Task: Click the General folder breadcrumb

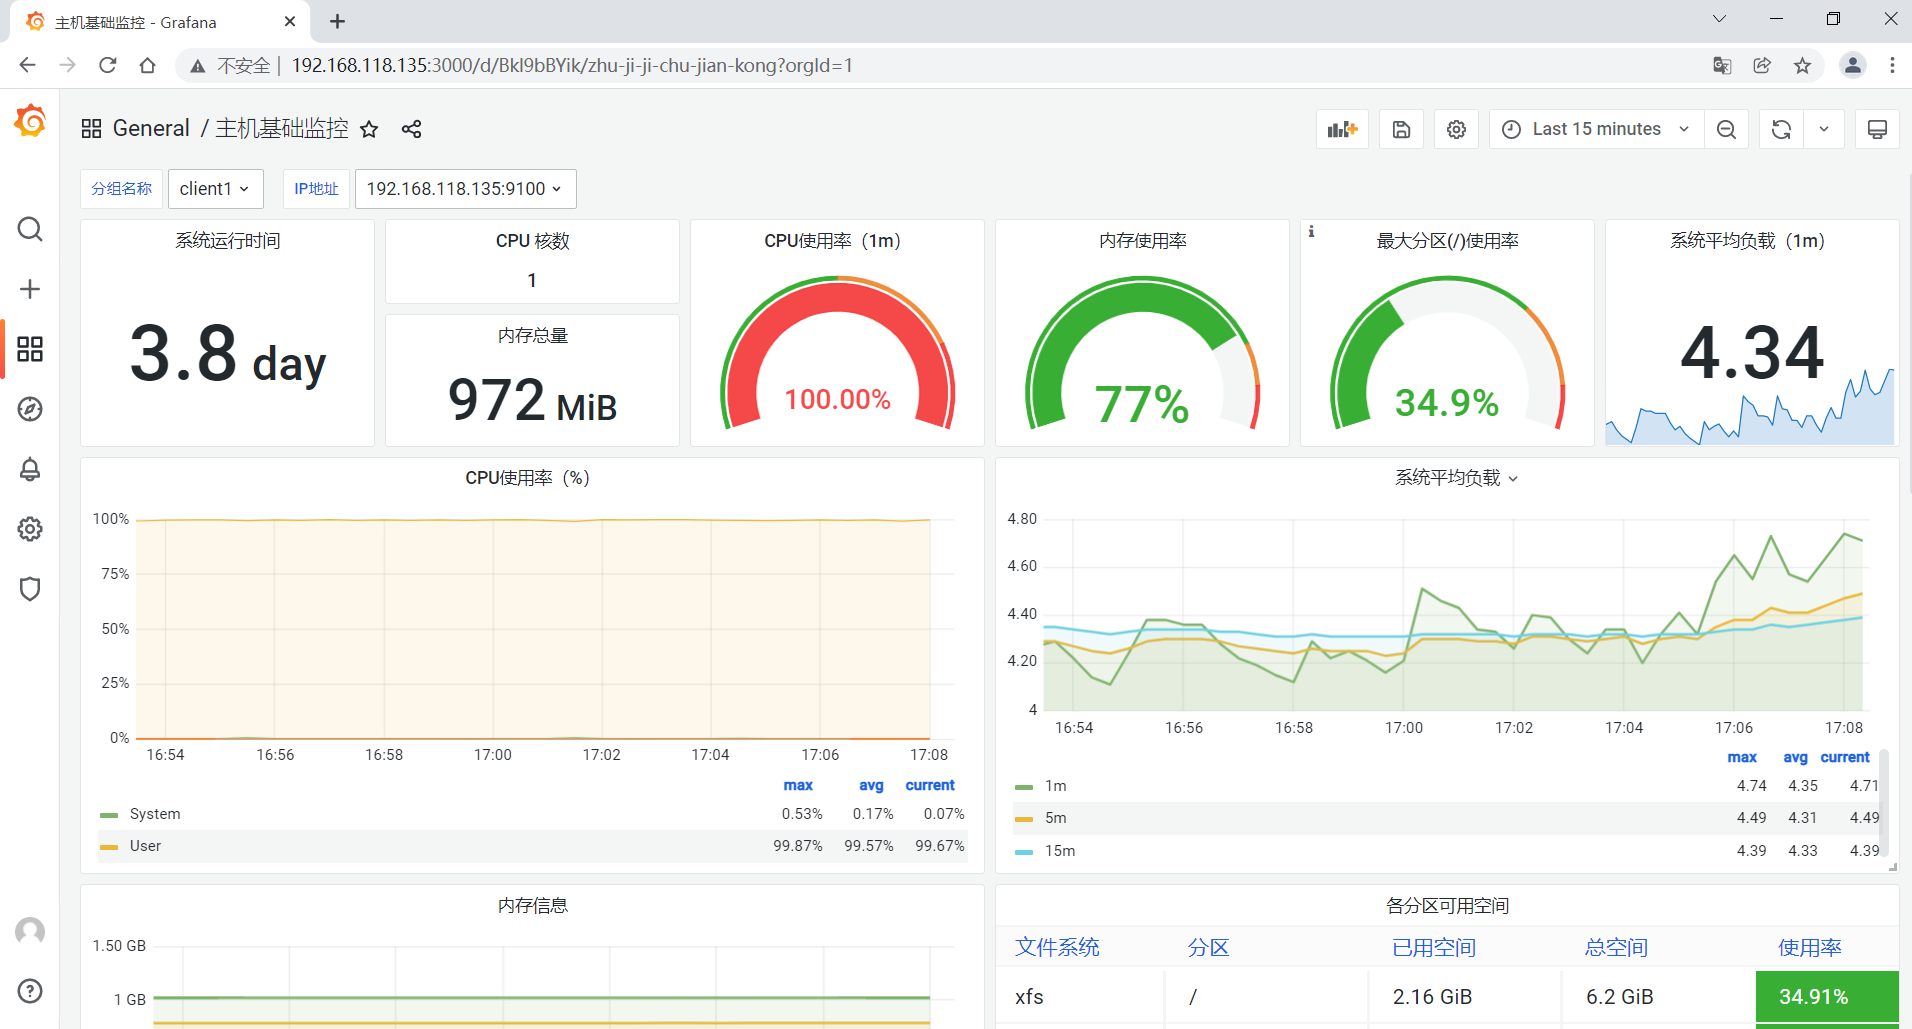Action: [x=151, y=129]
